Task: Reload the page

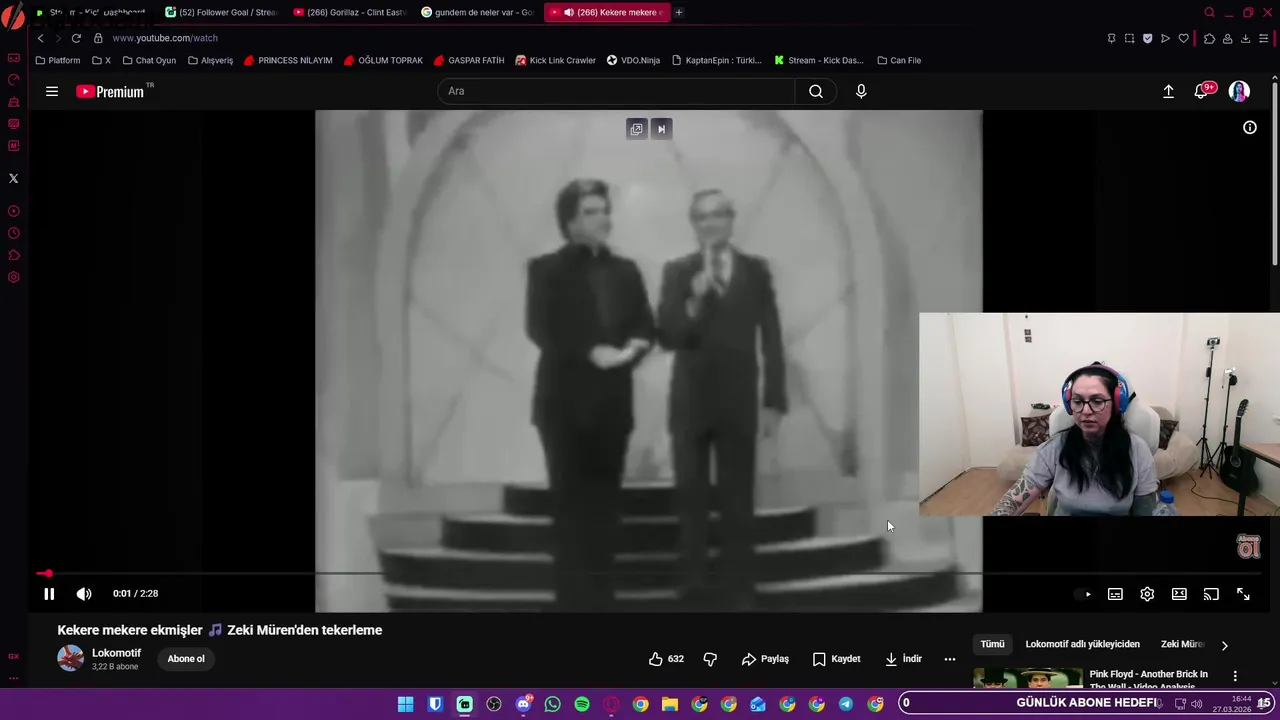Action: tap(76, 38)
